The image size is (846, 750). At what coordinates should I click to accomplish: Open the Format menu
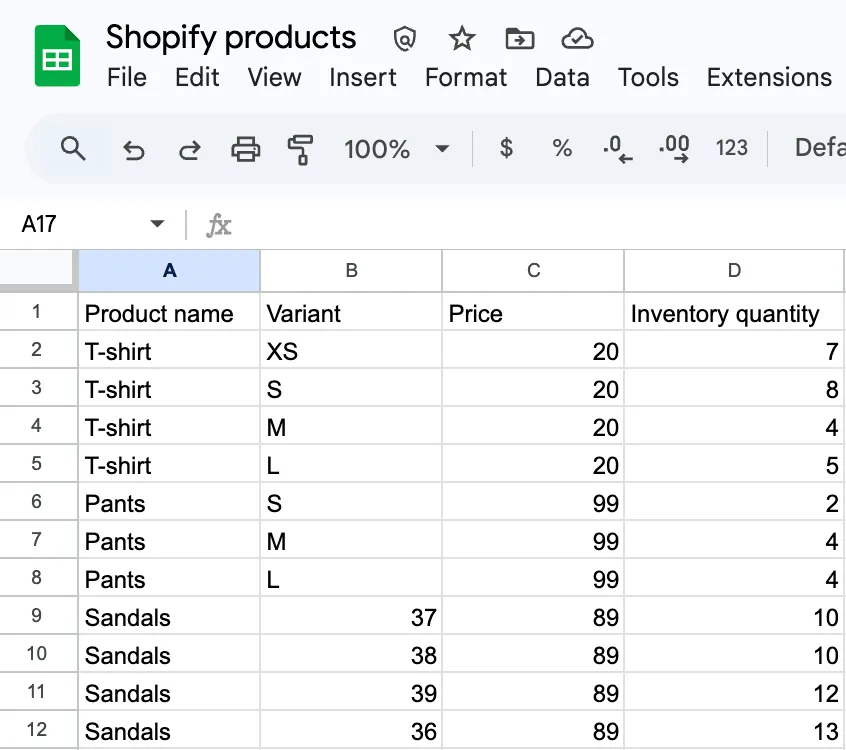tap(466, 77)
